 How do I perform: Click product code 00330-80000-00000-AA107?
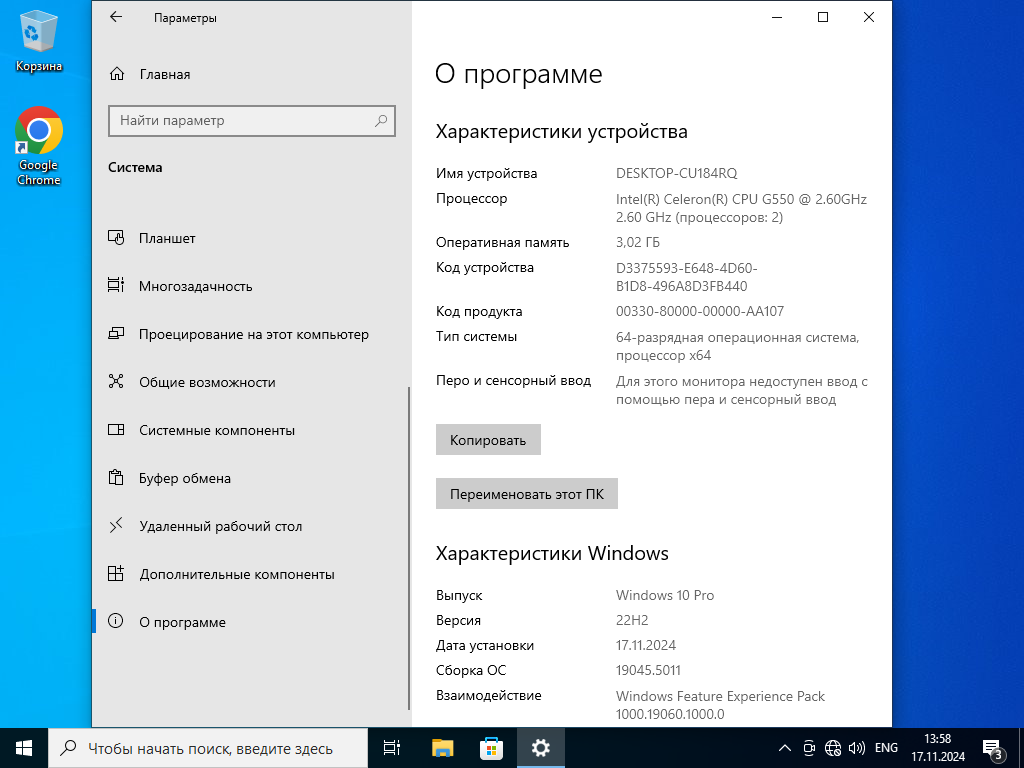699,312
